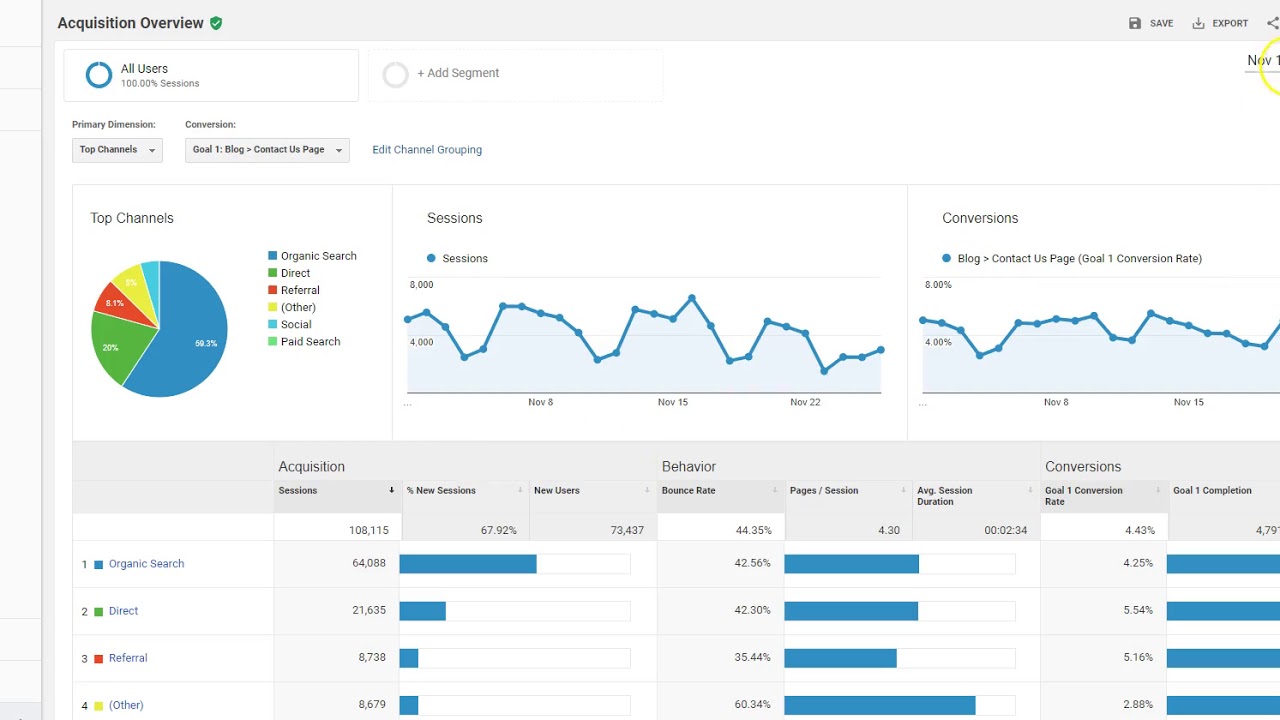The width and height of the screenshot is (1280, 720).
Task: Click the Nov 15 Sessions chart data point
Action: [x=673, y=319]
